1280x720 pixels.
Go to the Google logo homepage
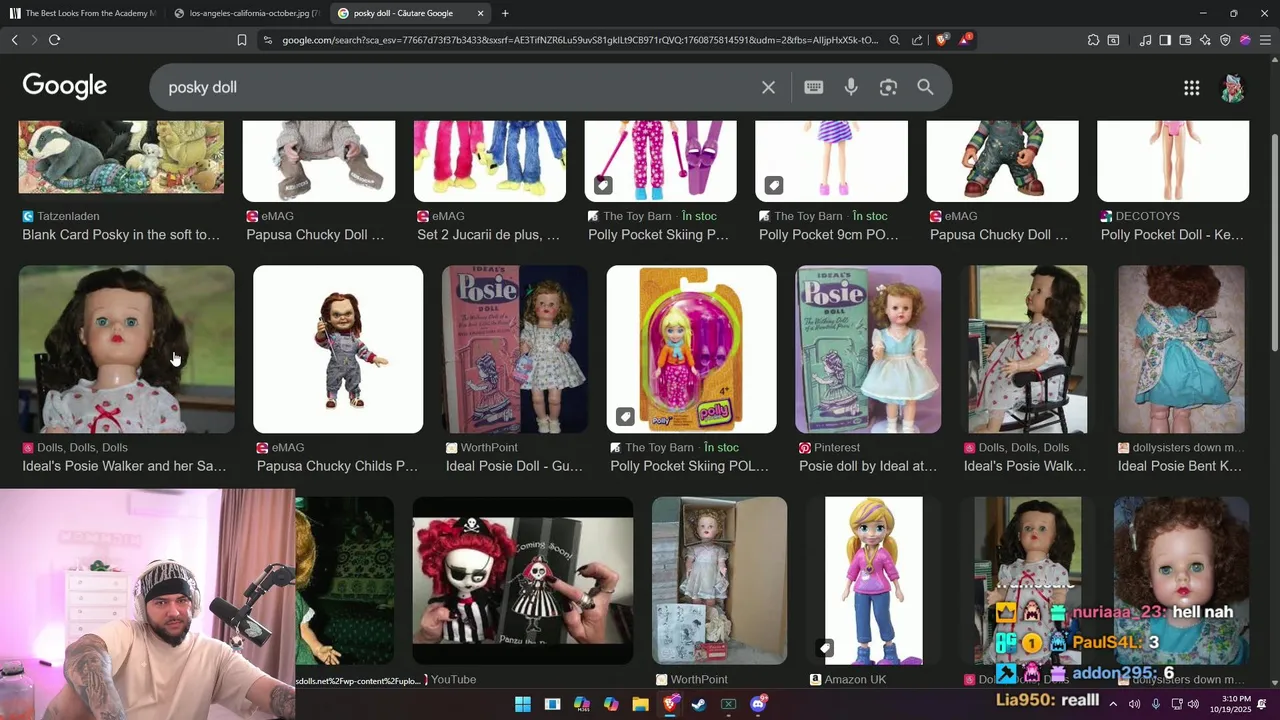[x=64, y=86]
